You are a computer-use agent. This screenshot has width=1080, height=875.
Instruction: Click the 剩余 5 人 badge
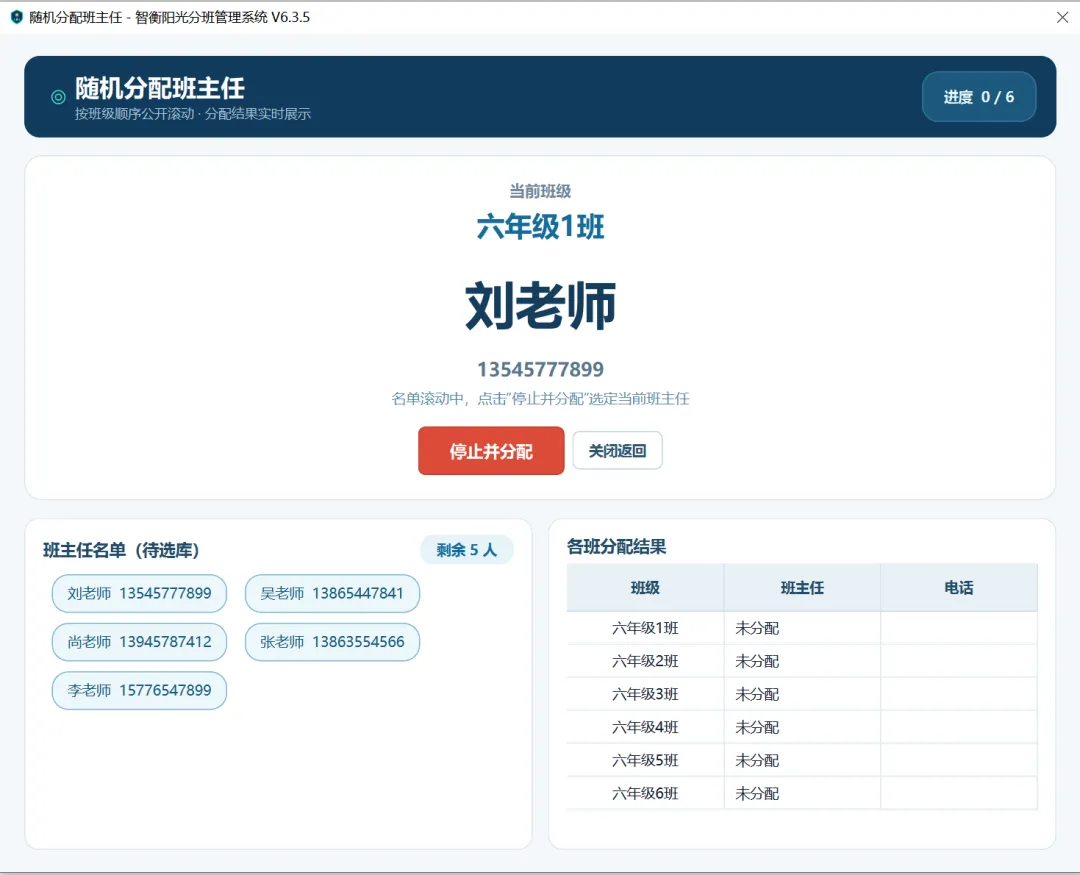coord(466,550)
